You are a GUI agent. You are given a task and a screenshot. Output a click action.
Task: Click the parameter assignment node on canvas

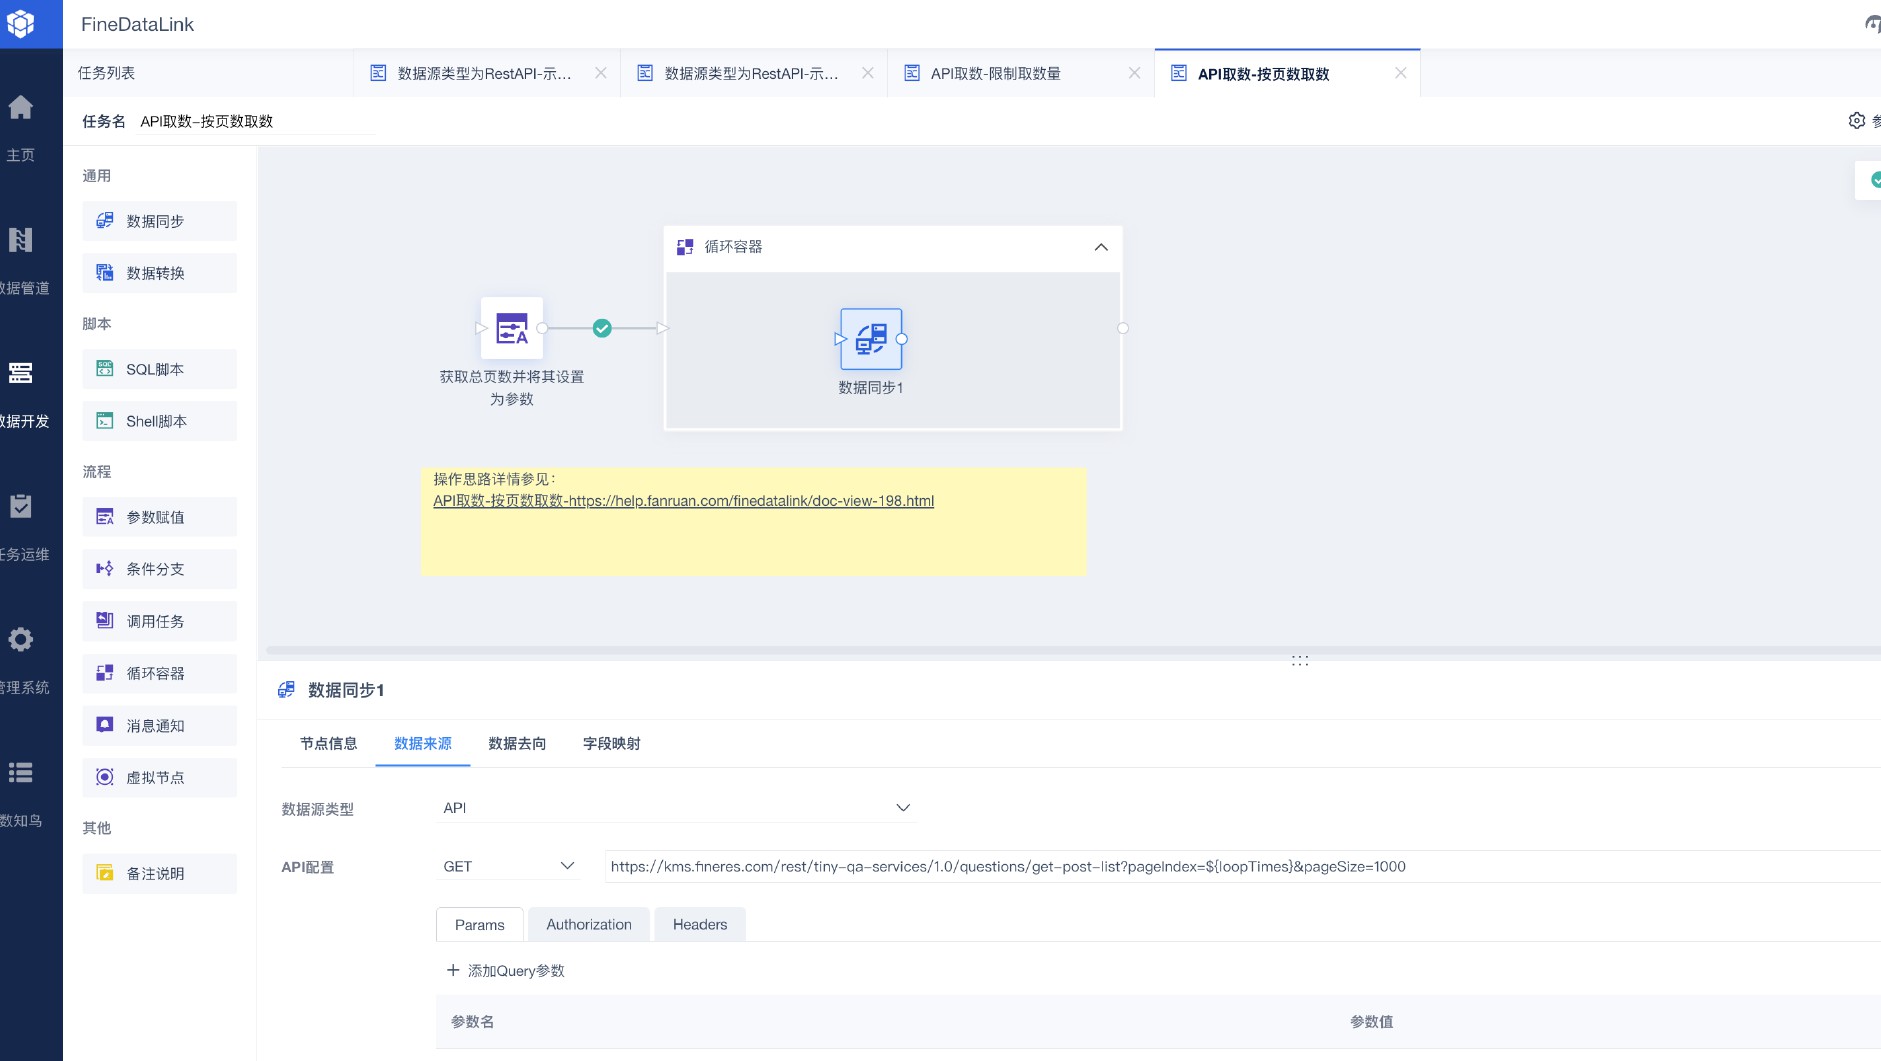[x=512, y=328]
